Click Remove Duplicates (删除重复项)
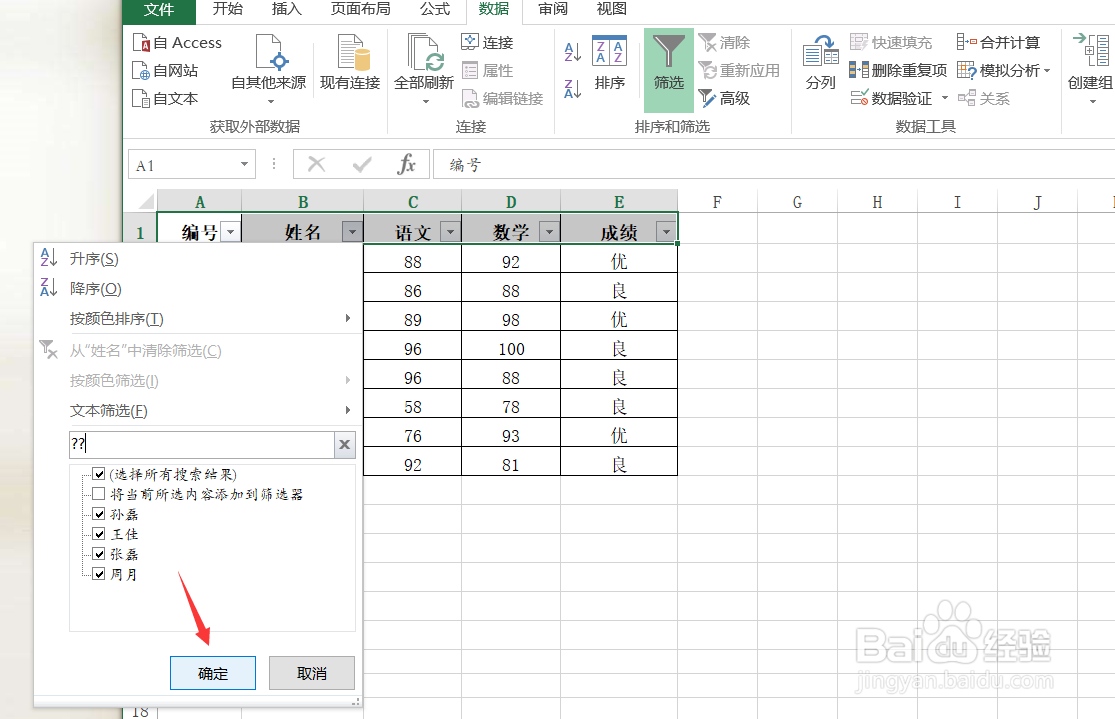1115x719 pixels. point(898,70)
